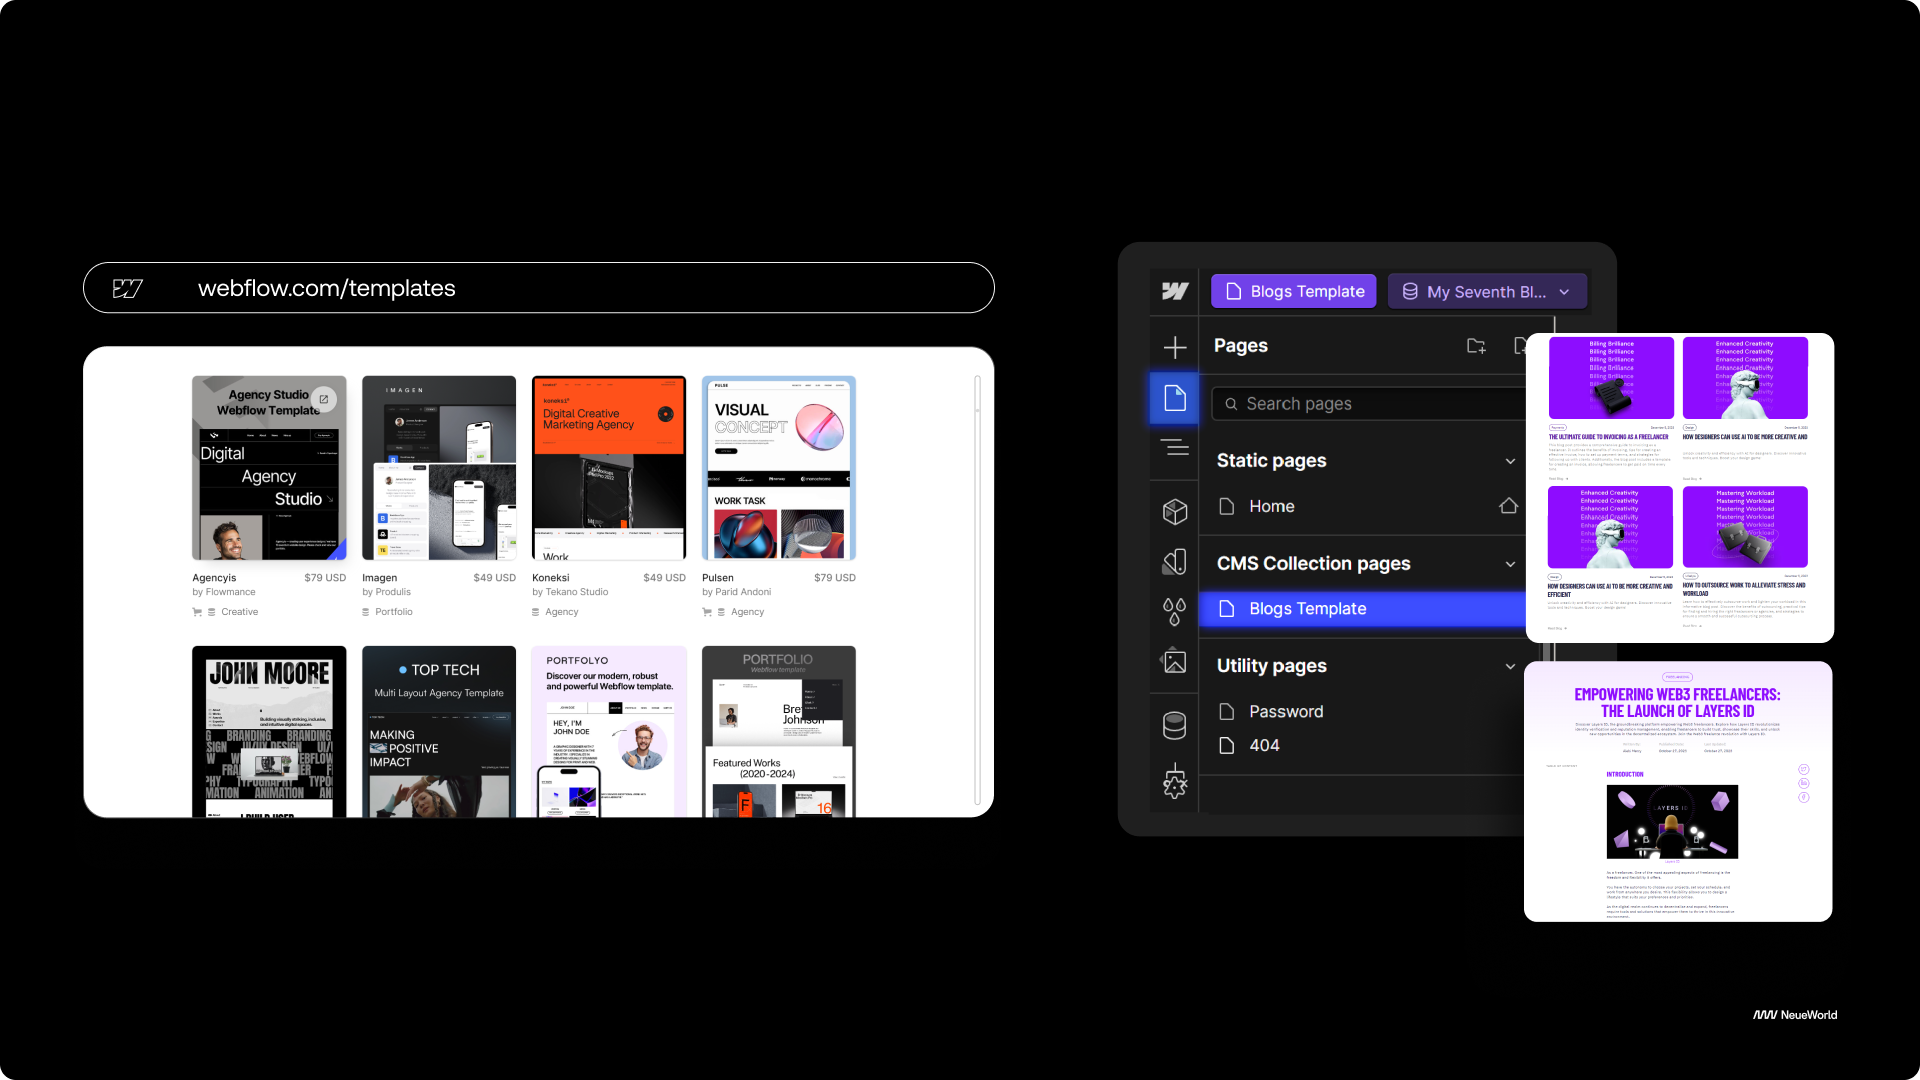Click cart icon under Agencyis template
1920x1080 pixels.
coord(197,612)
